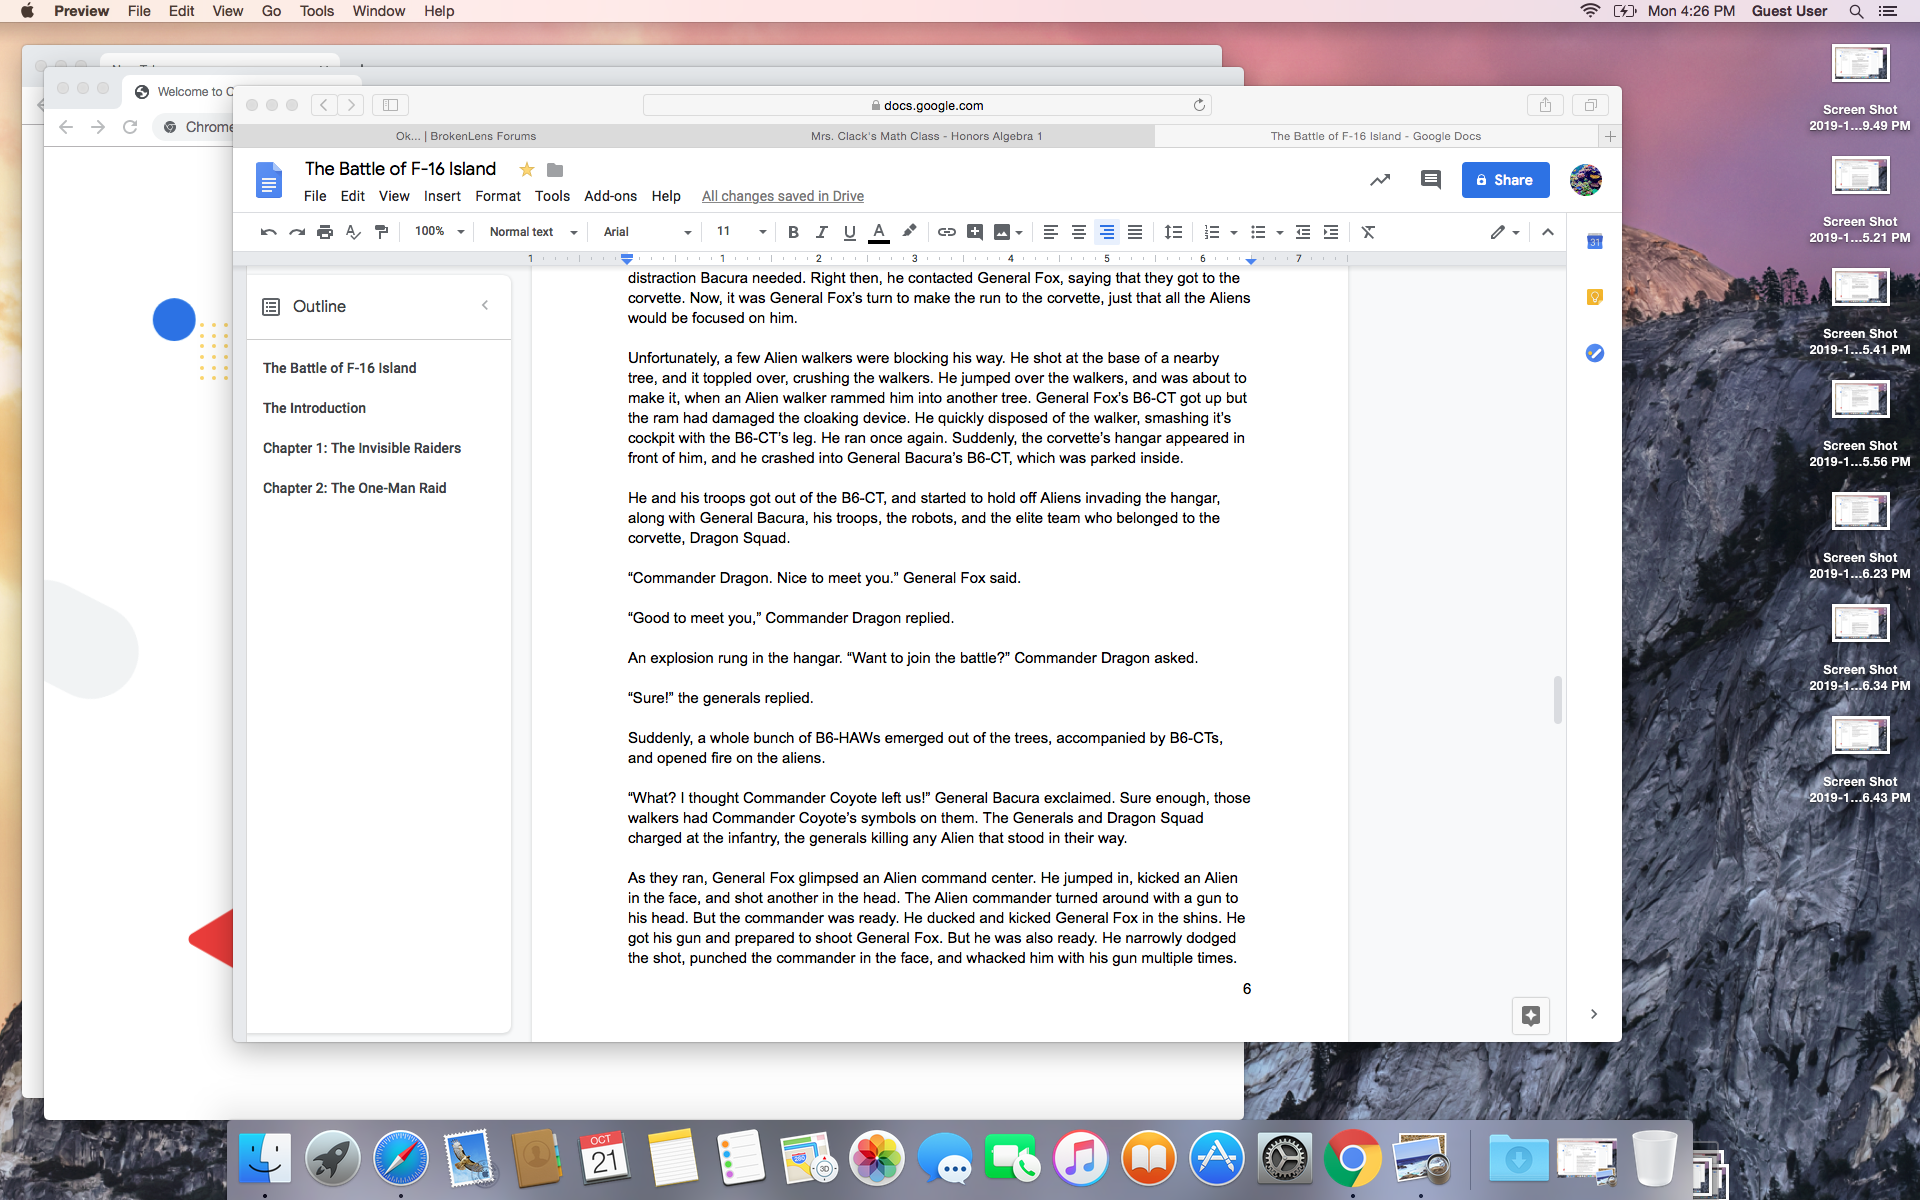Open the highlight color tool

coord(909,232)
